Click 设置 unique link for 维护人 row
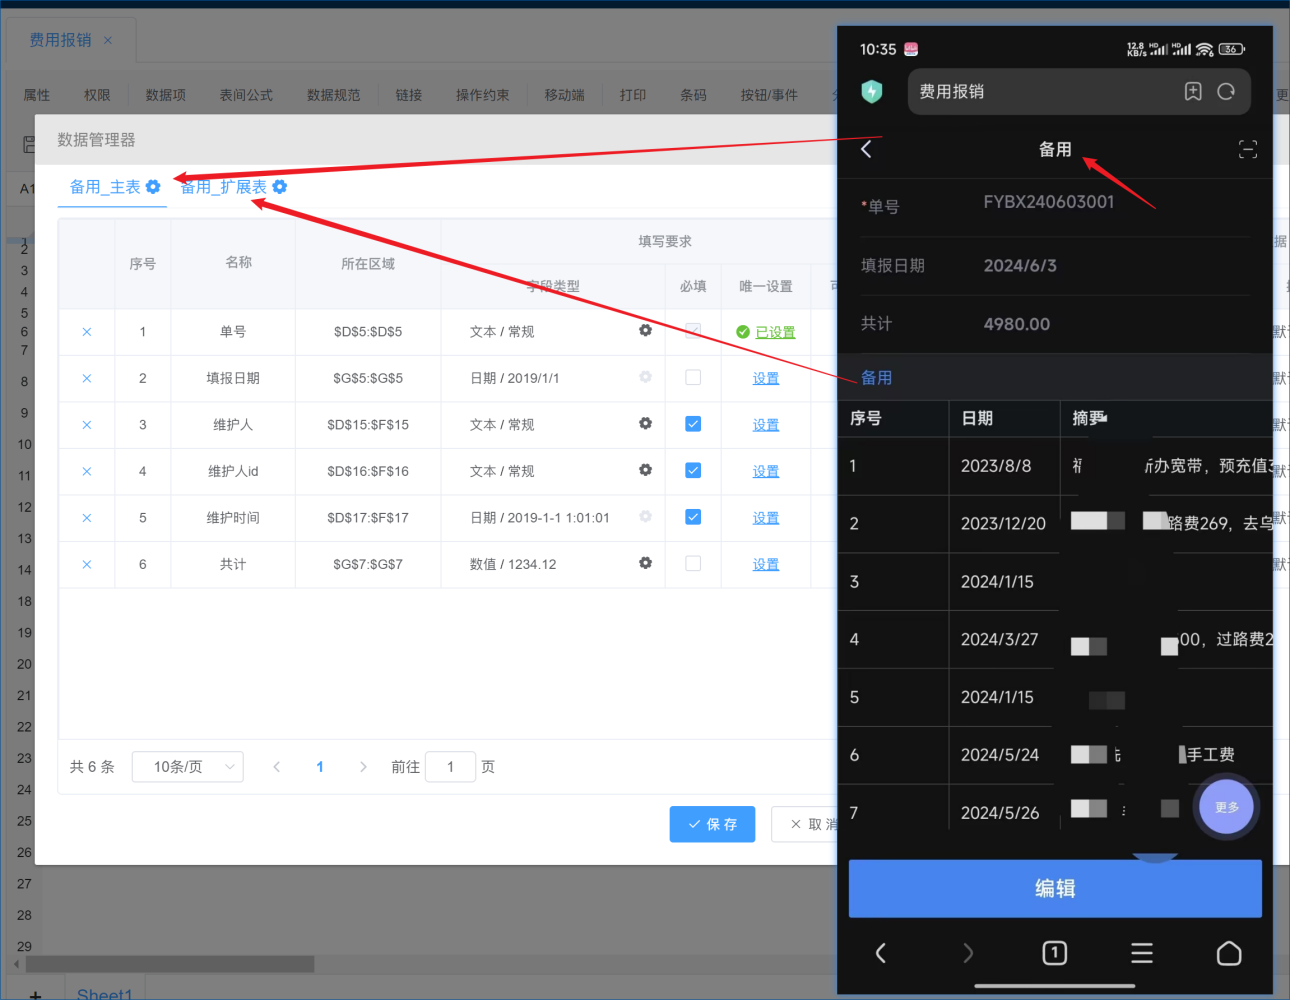The height and width of the screenshot is (1000, 1290). 766,425
